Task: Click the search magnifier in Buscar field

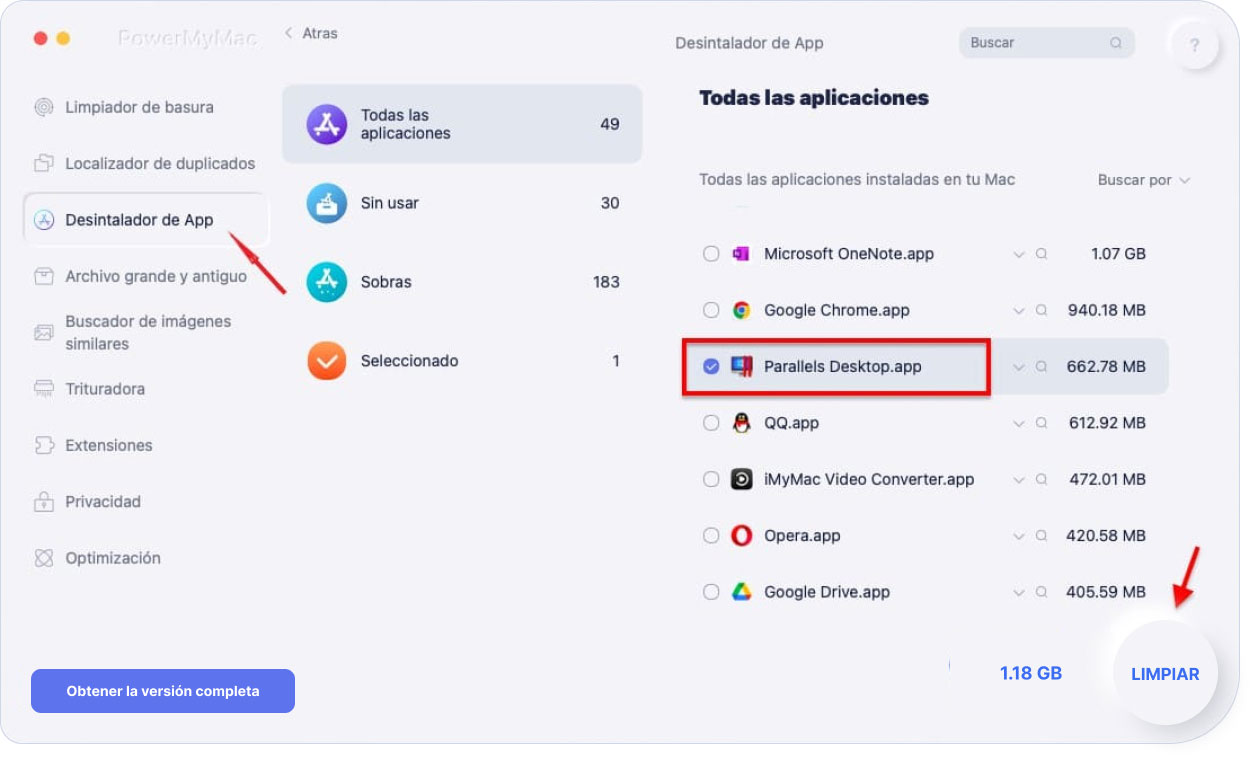Action: tap(1116, 43)
